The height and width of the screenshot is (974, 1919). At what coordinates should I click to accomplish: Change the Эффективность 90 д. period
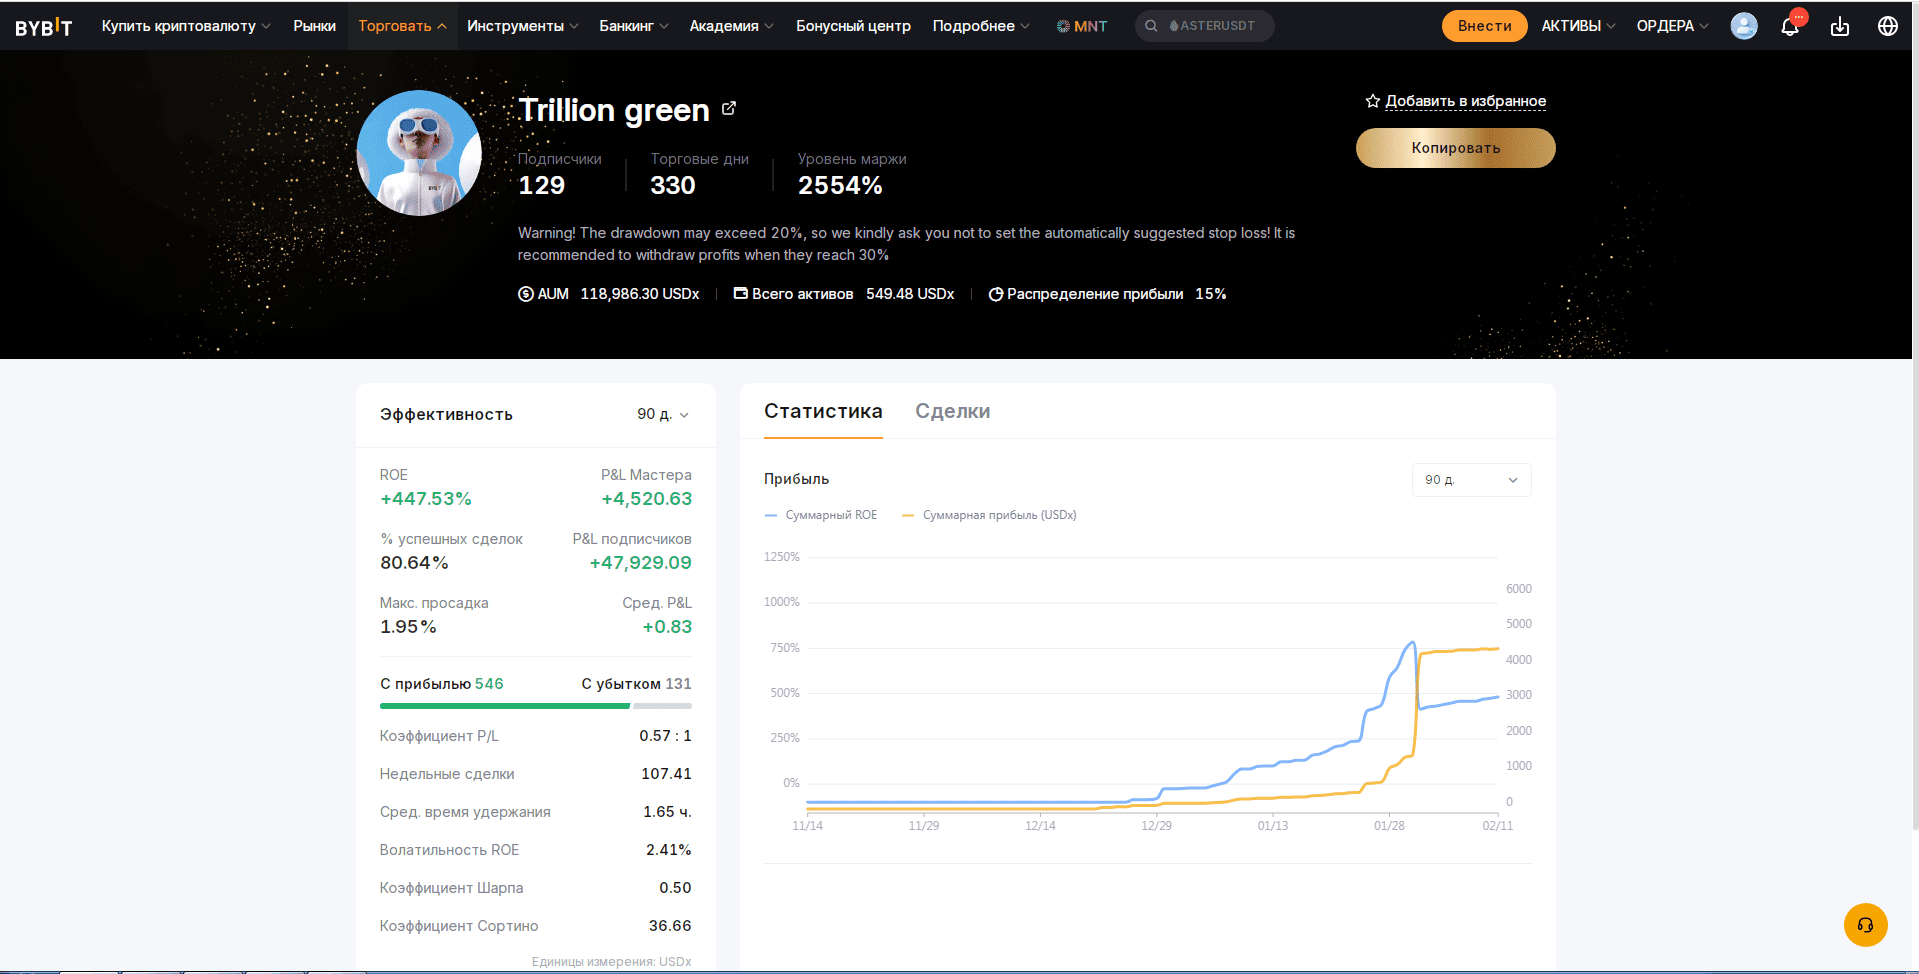click(x=663, y=414)
